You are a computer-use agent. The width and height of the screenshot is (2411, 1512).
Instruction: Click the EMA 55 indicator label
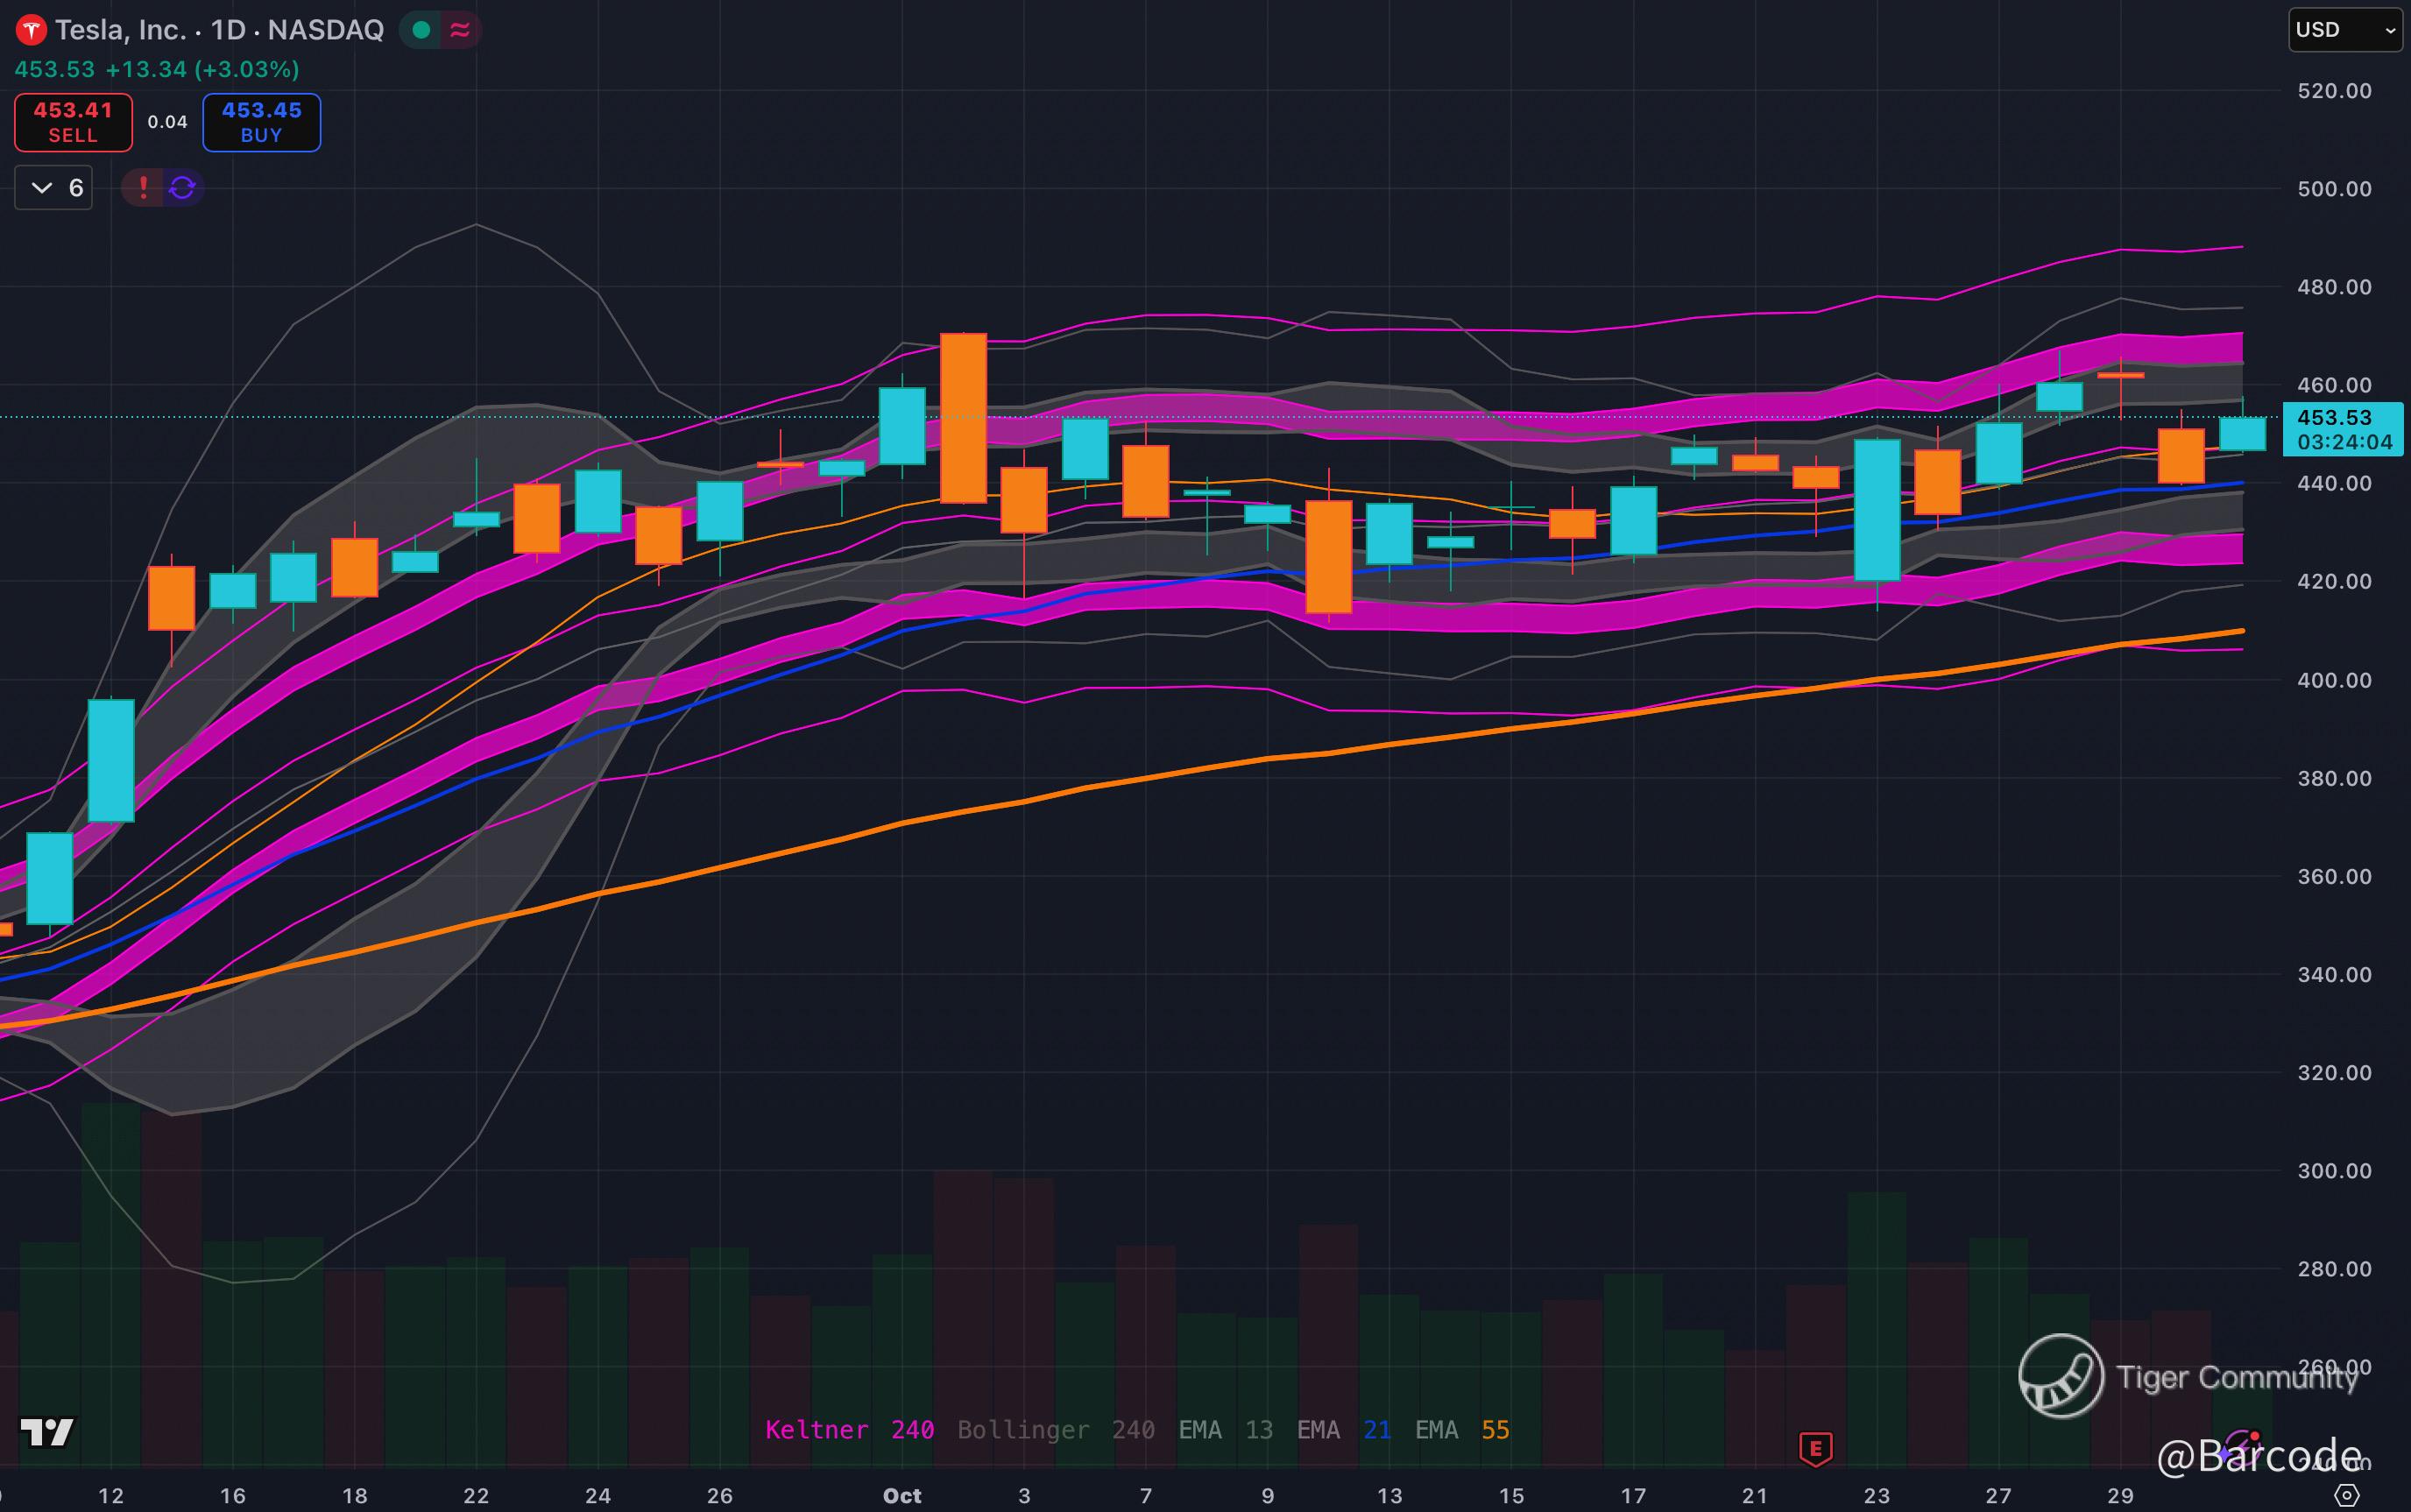click(x=1461, y=1430)
